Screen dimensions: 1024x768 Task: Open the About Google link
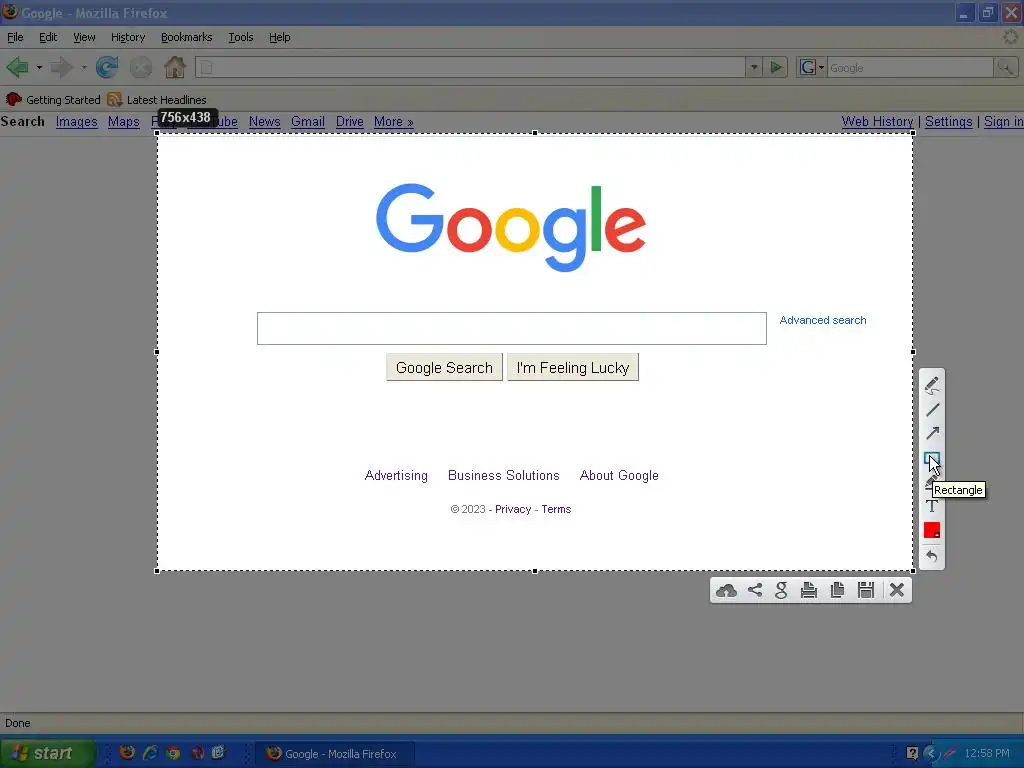tap(619, 475)
